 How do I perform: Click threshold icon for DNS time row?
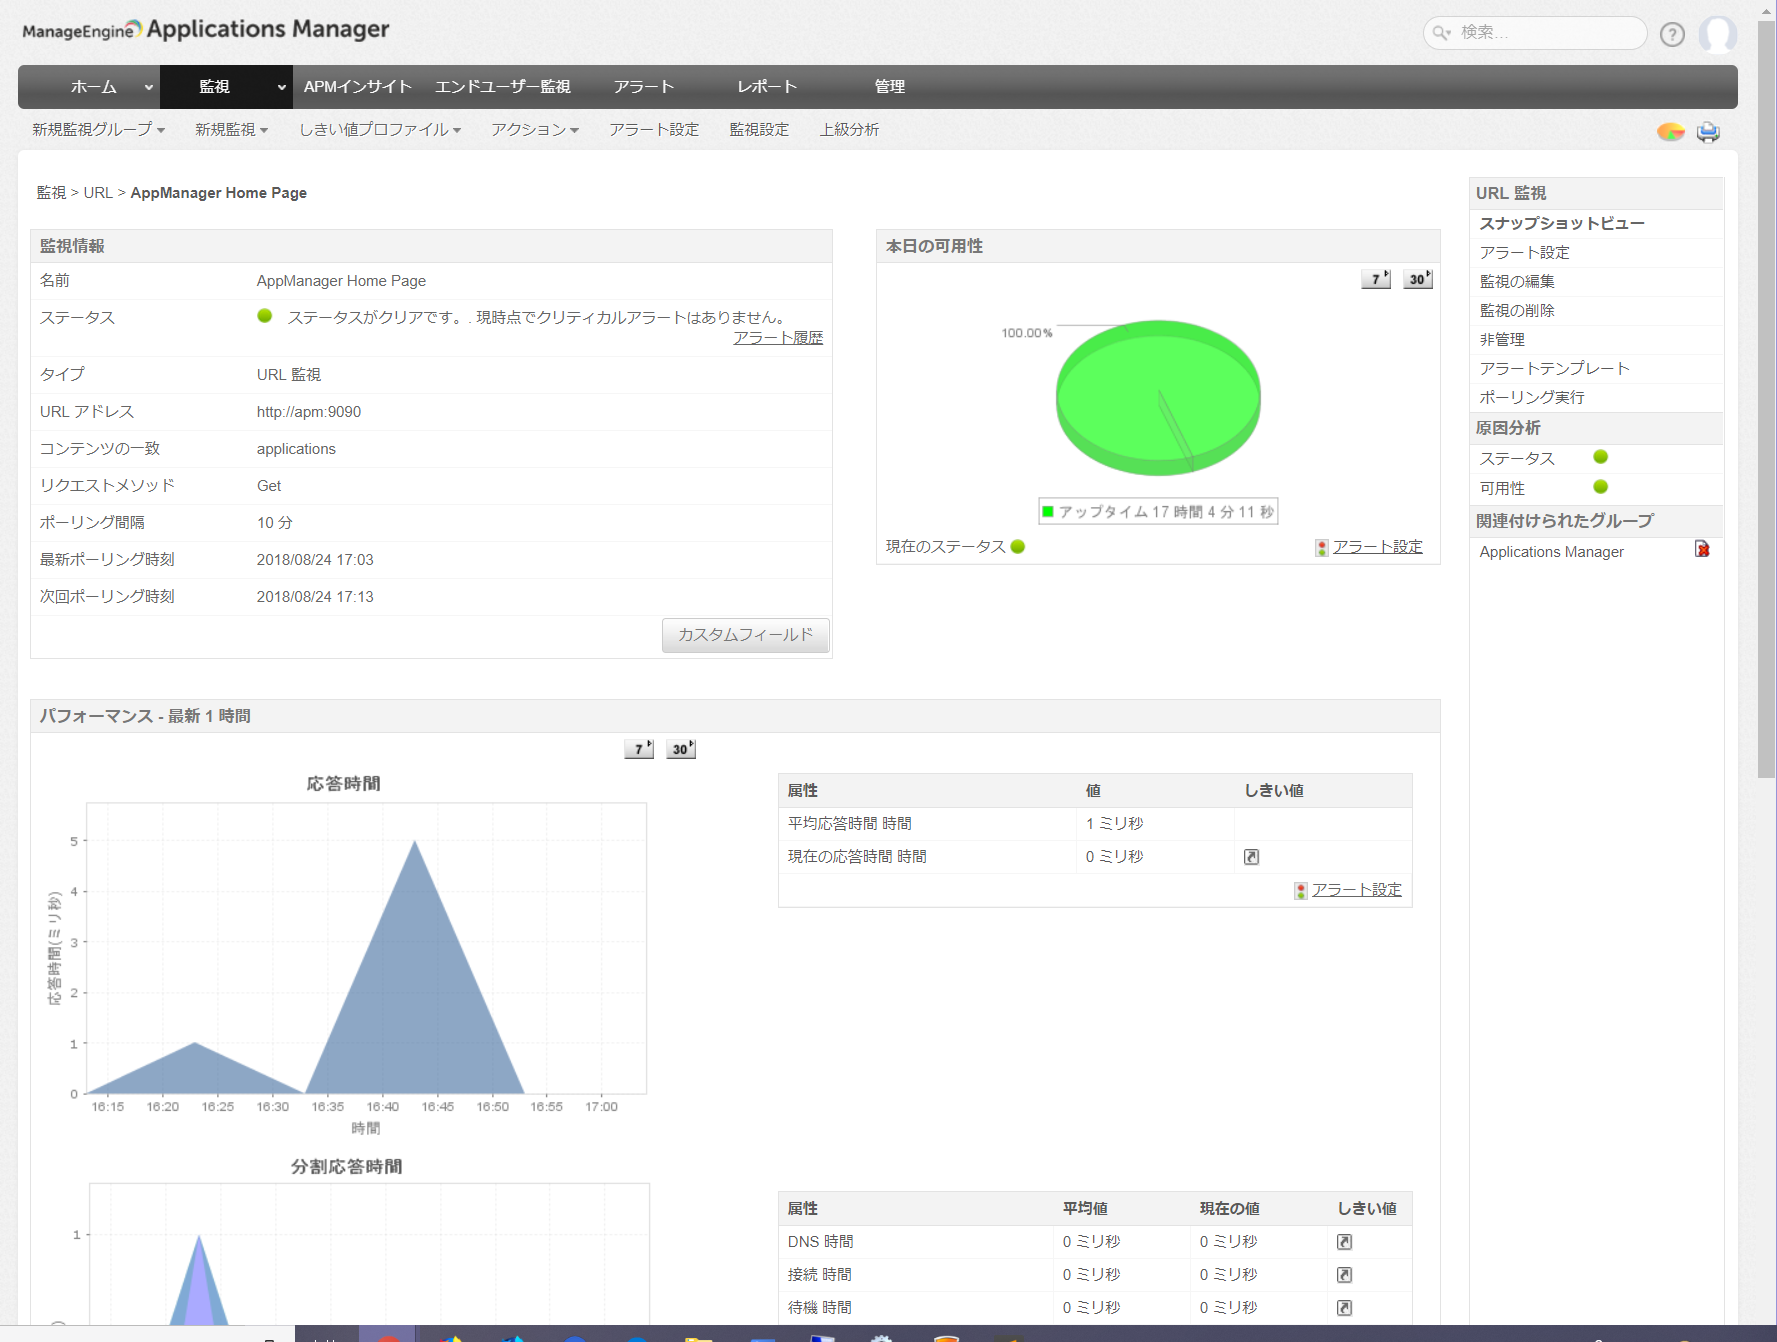1344,1241
